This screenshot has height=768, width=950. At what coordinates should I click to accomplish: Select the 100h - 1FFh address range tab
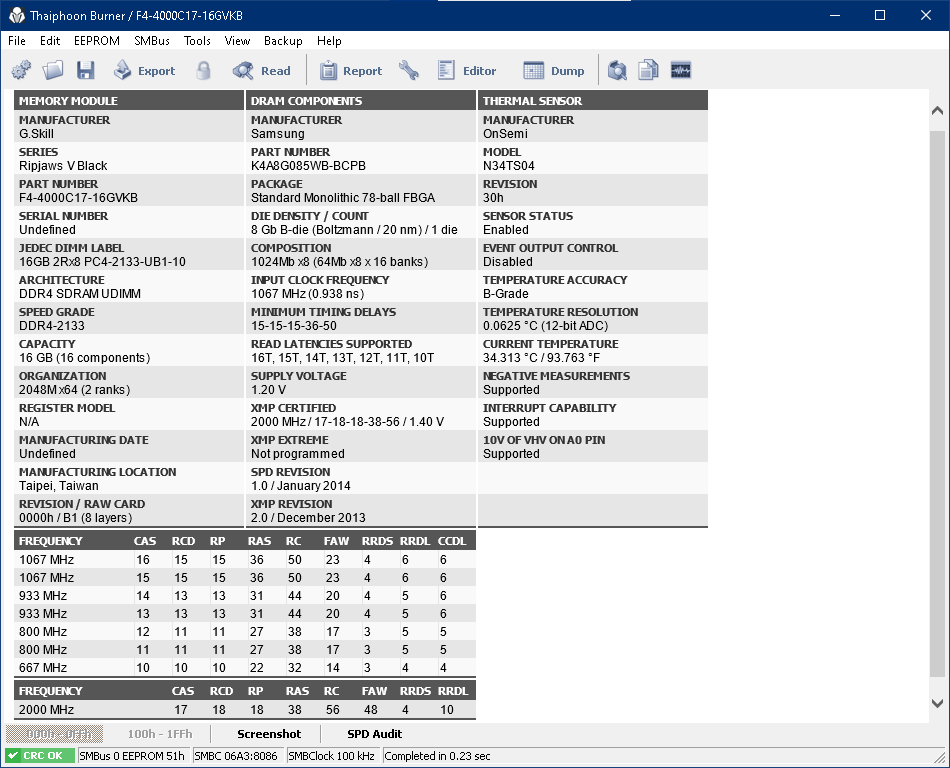pos(160,734)
